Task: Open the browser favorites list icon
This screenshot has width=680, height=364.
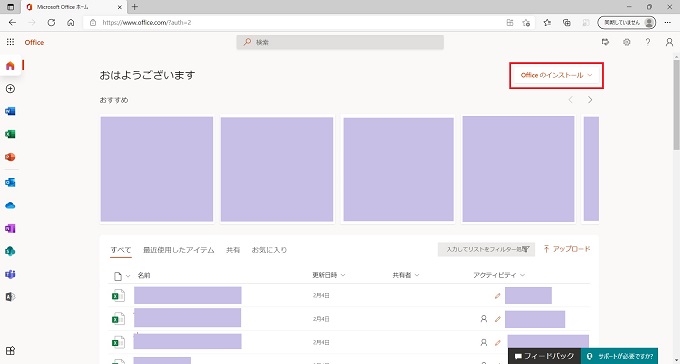Action: (x=547, y=23)
